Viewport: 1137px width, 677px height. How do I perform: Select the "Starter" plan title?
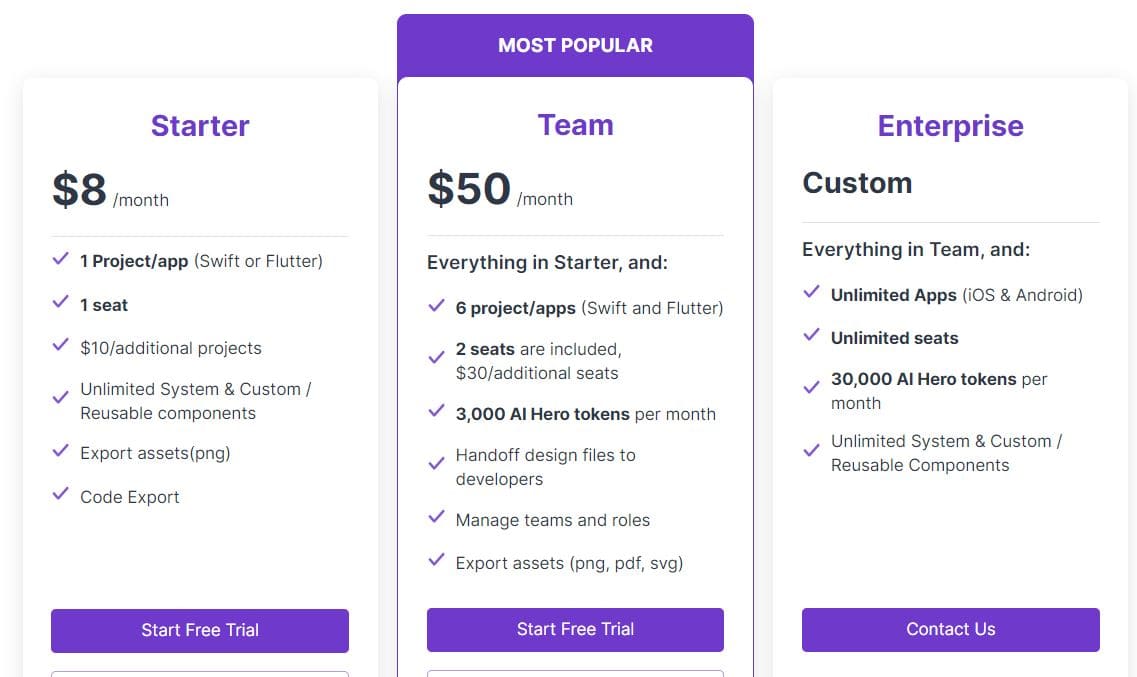coord(199,126)
